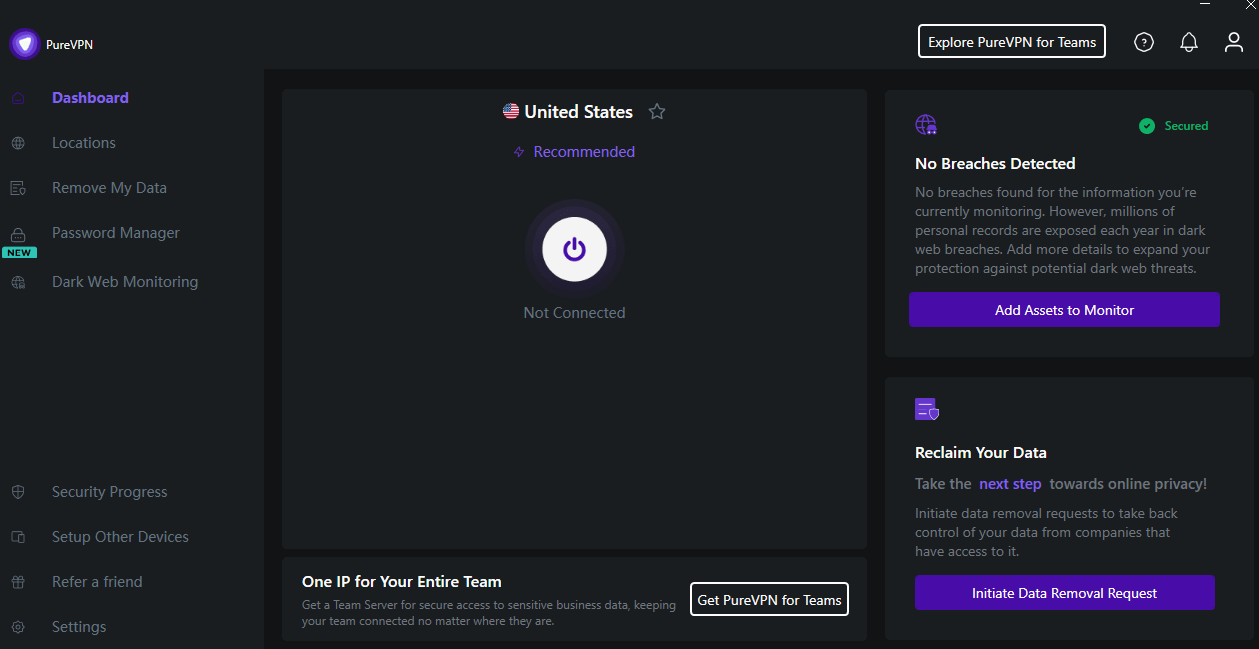
Task: Click the Refer a friend gift icon
Action: 18,582
